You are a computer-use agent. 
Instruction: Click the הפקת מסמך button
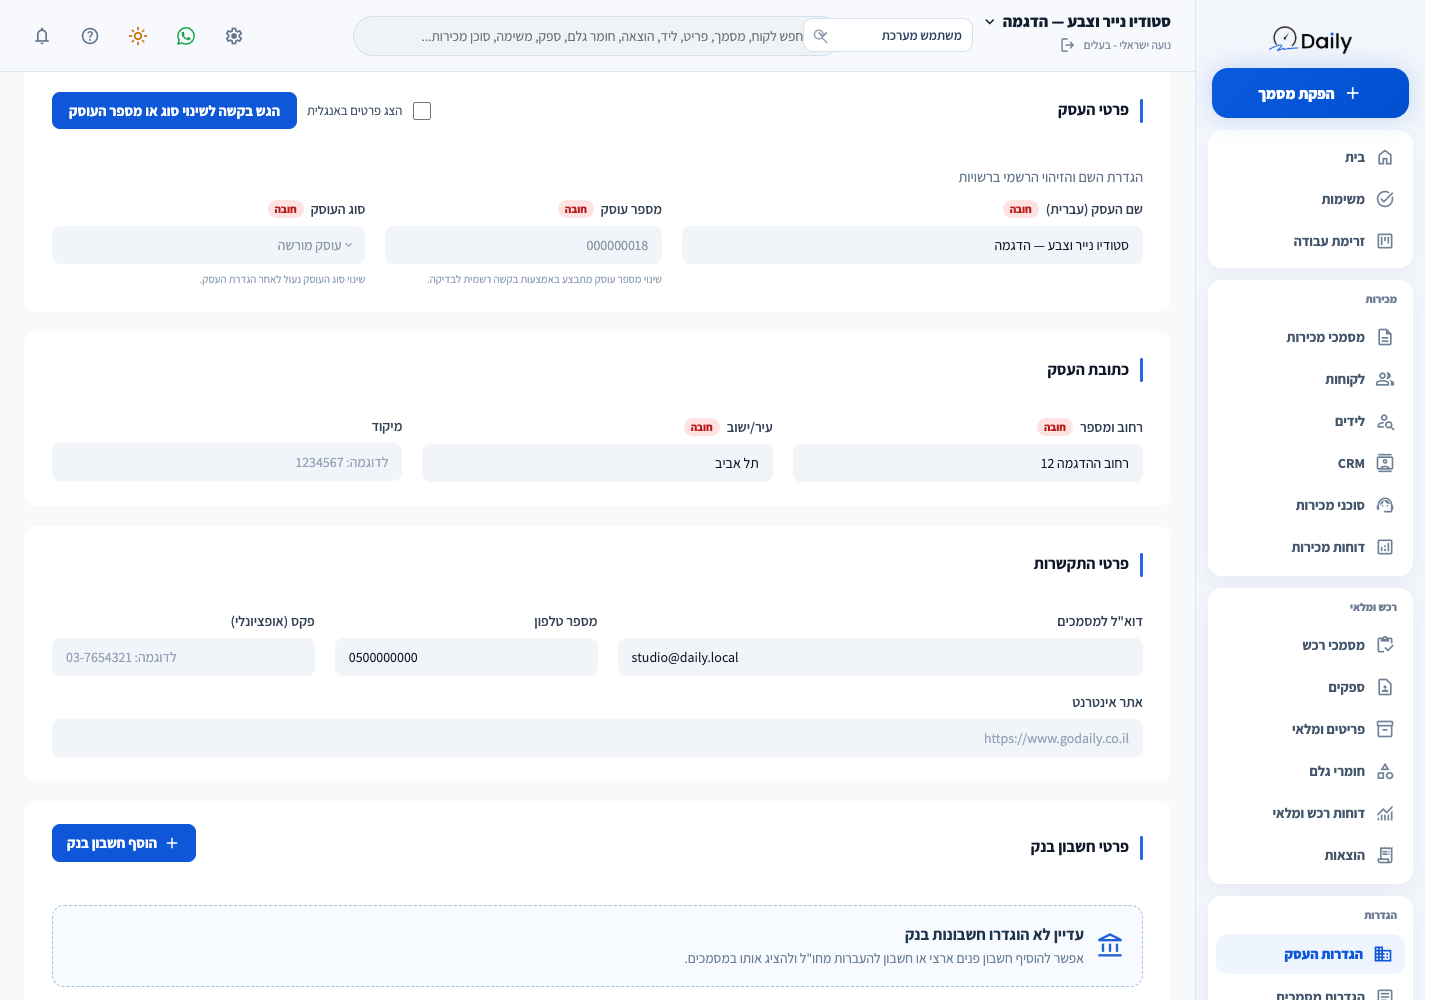click(x=1310, y=93)
